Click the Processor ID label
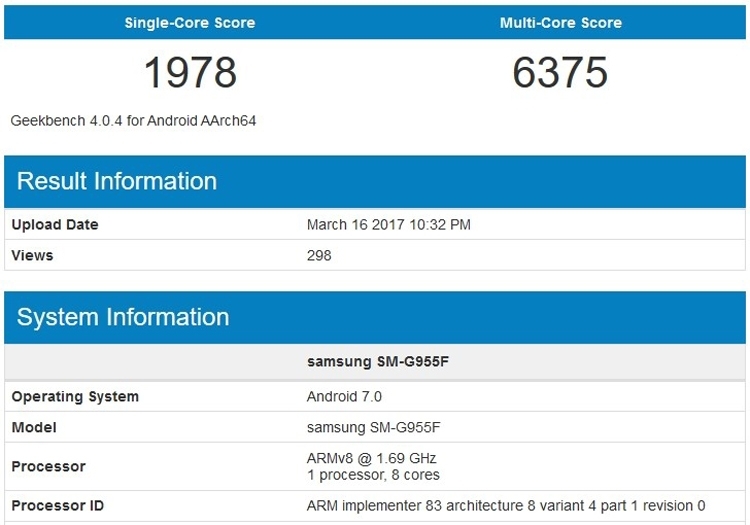 [57, 505]
